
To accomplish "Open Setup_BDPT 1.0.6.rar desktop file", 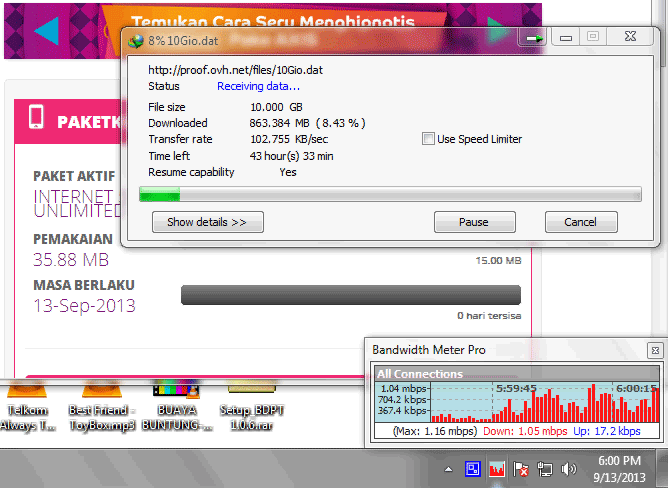I will pos(251,405).
